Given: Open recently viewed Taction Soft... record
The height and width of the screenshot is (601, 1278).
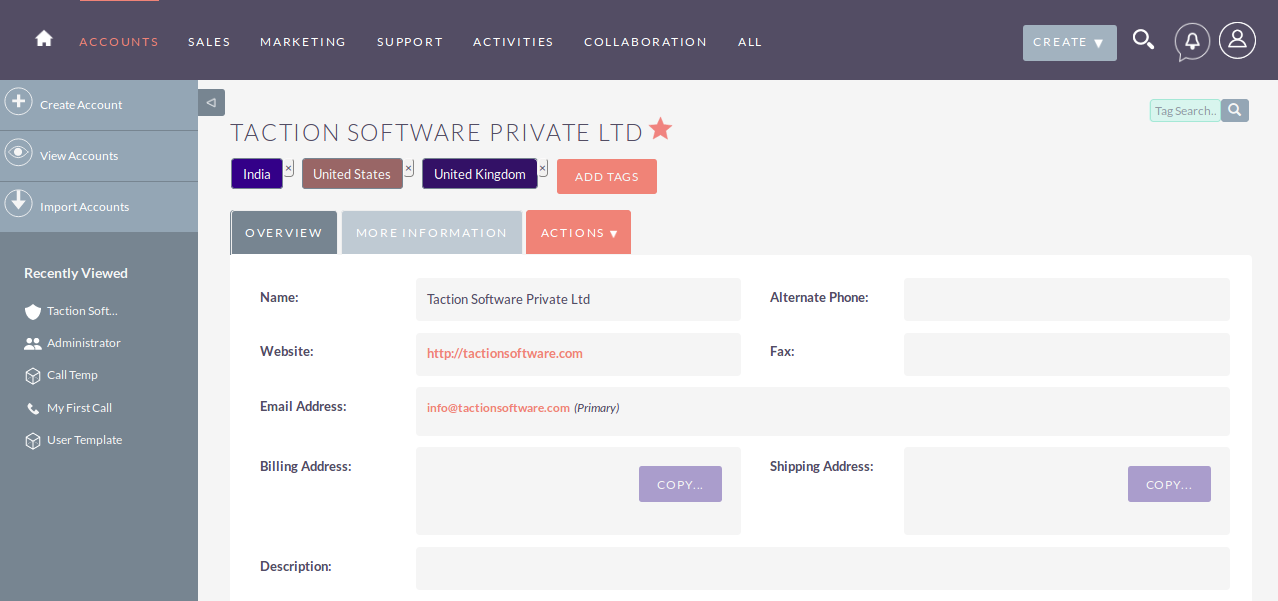Looking at the screenshot, I should click(82, 311).
